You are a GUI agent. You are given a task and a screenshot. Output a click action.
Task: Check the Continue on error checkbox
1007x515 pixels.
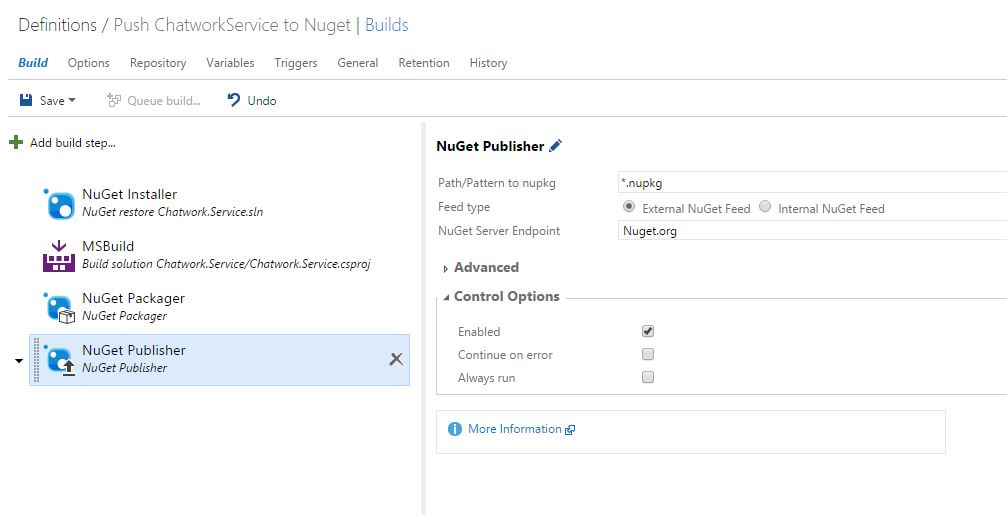[648, 354]
